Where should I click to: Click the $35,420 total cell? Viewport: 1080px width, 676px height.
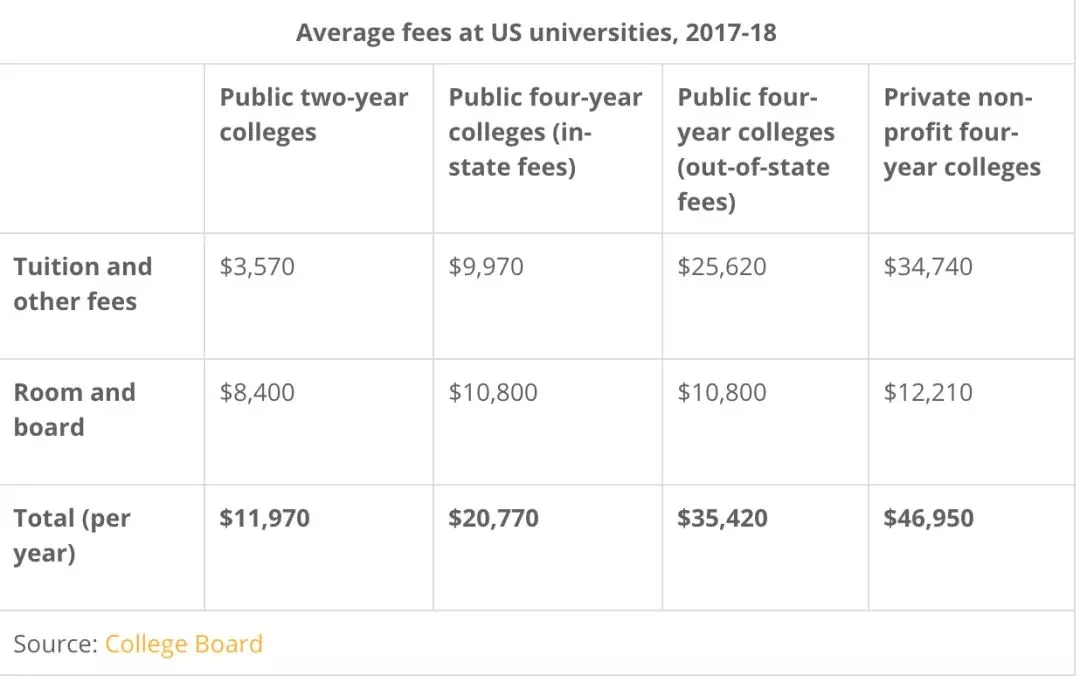coord(723,518)
